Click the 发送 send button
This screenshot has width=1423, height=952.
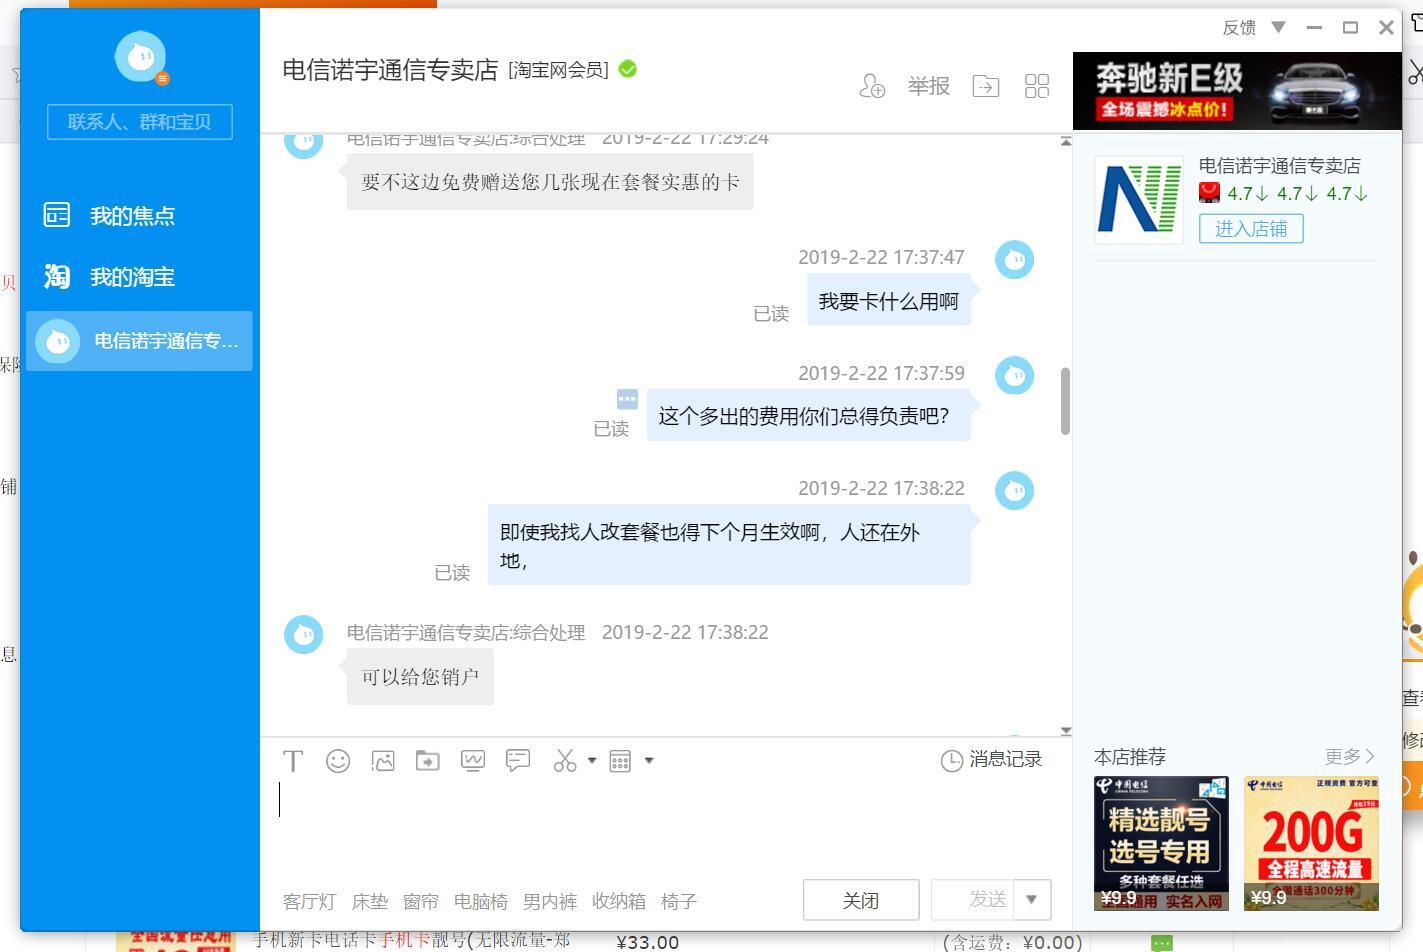pyautogui.click(x=973, y=900)
